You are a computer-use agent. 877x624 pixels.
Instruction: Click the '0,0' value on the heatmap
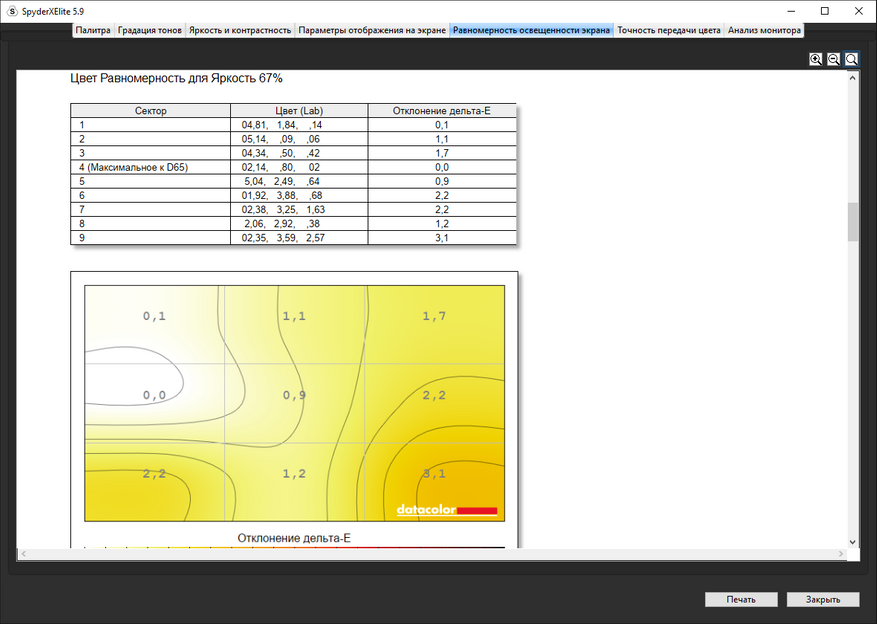[154, 395]
